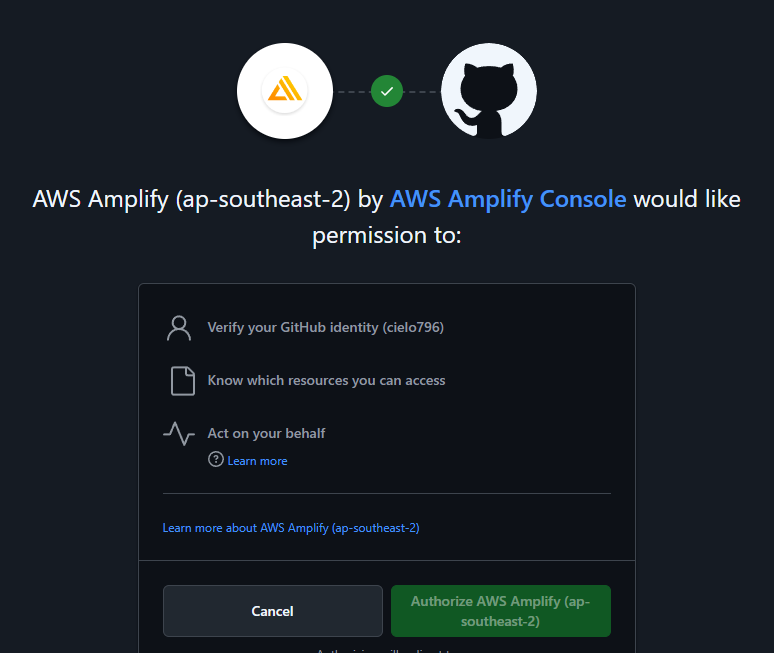Click the 'permission to:' heading line
The width and height of the screenshot is (774, 653).
(x=387, y=236)
